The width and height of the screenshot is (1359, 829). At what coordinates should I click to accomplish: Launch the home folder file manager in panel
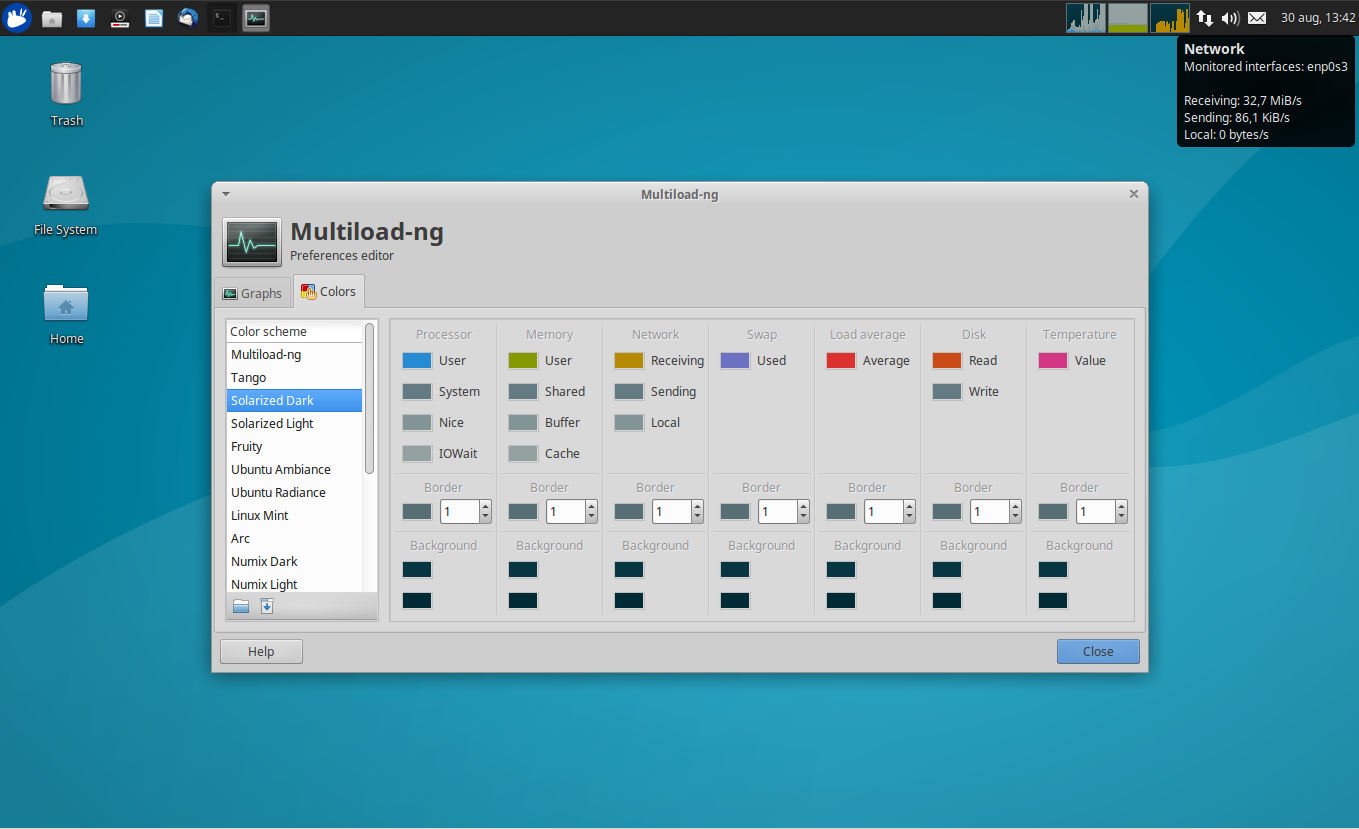pos(52,18)
